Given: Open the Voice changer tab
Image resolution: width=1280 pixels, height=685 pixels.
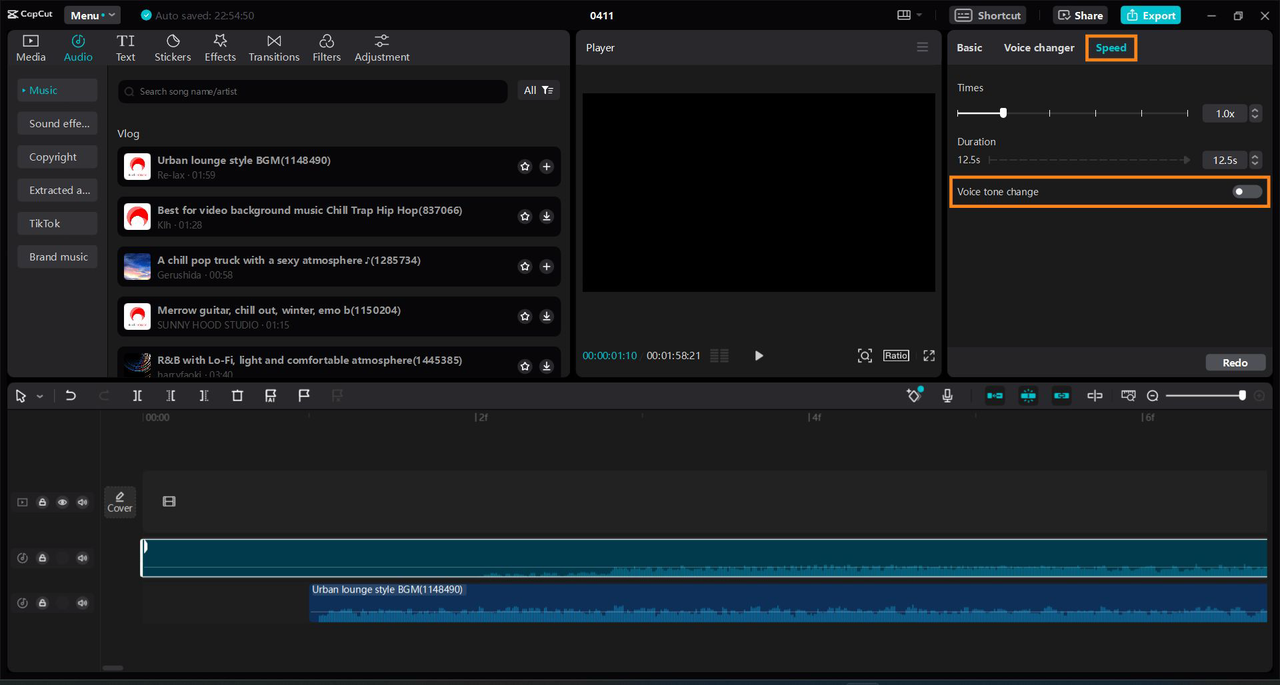Looking at the screenshot, I should click(1039, 47).
